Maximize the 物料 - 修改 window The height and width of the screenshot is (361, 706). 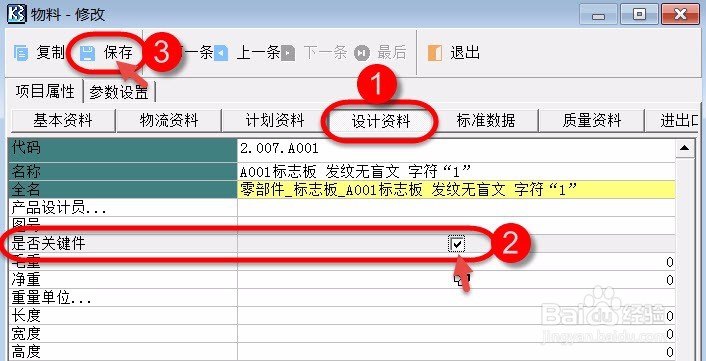(x=639, y=14)
